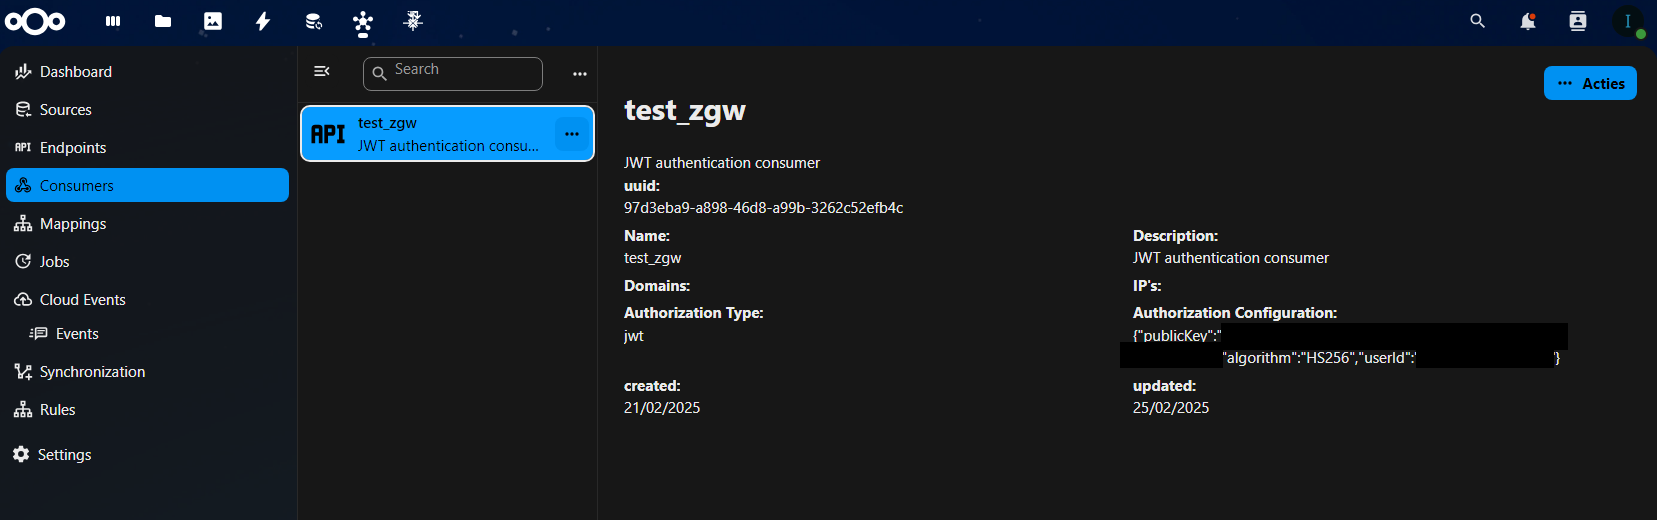Collapse the consumer list panel toggle
The height and width of the screenshot is (520, 1657).
coord(322,71)
